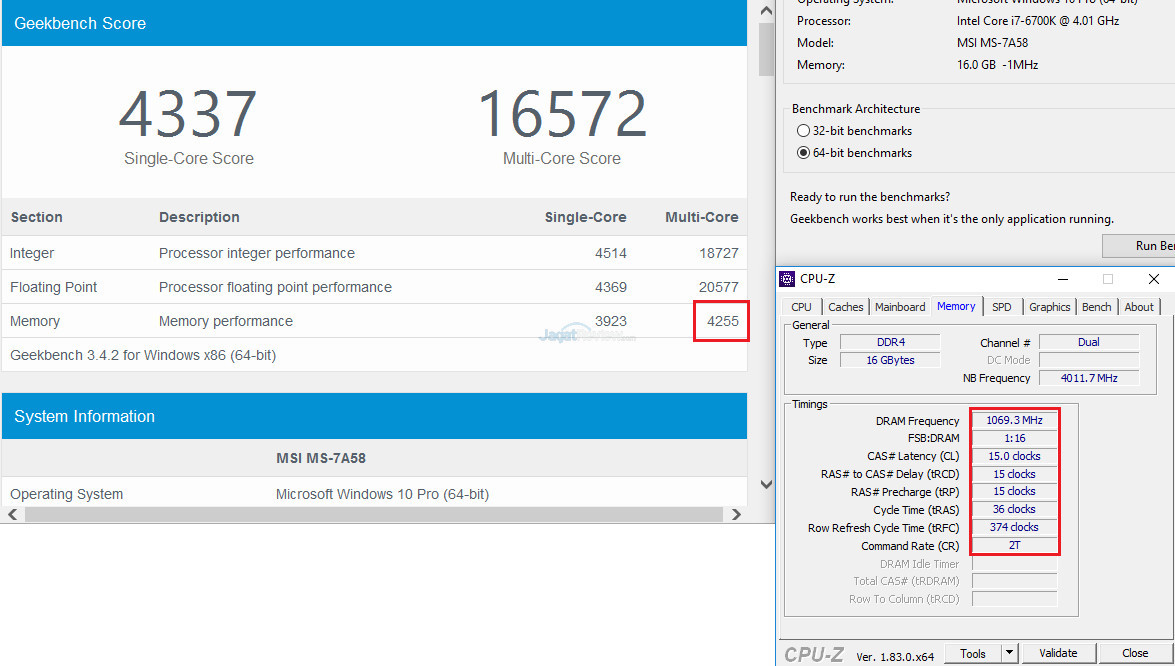Open the Tools dropdown arrow in CPU-Z

coord(1009,653)
